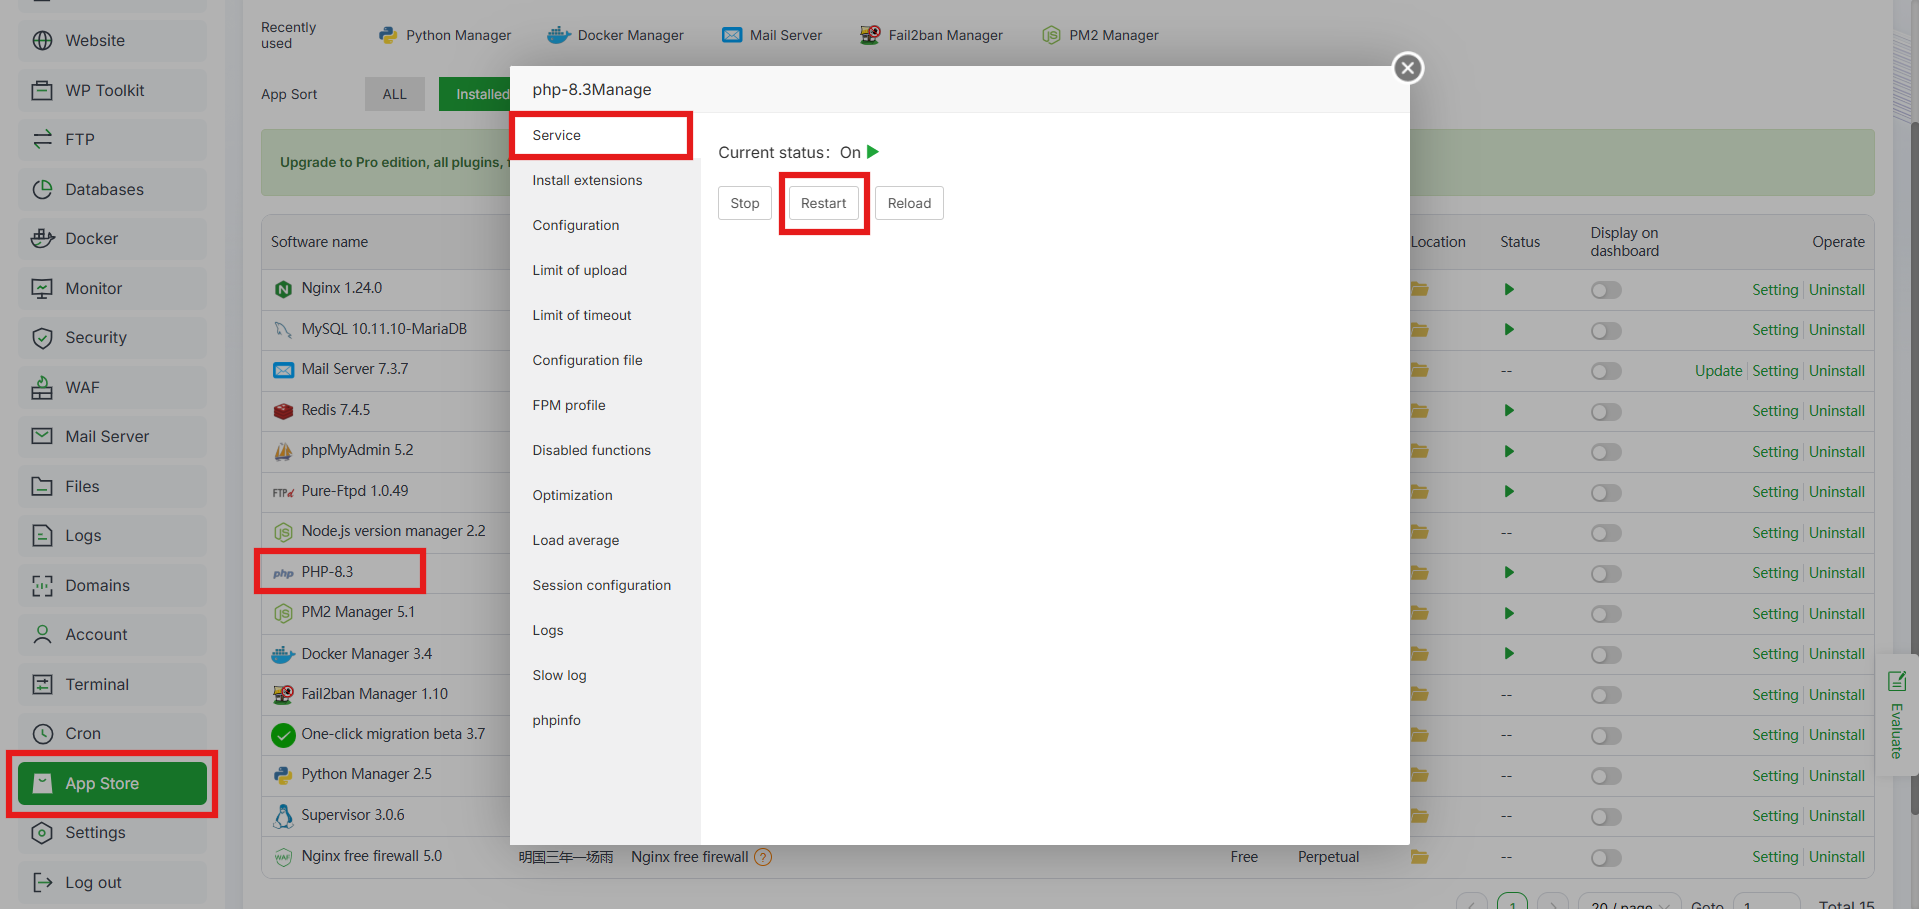Screen dimensions: 1919x909
Task: Click the Files folder icon in sidebar
Action: 42,487
